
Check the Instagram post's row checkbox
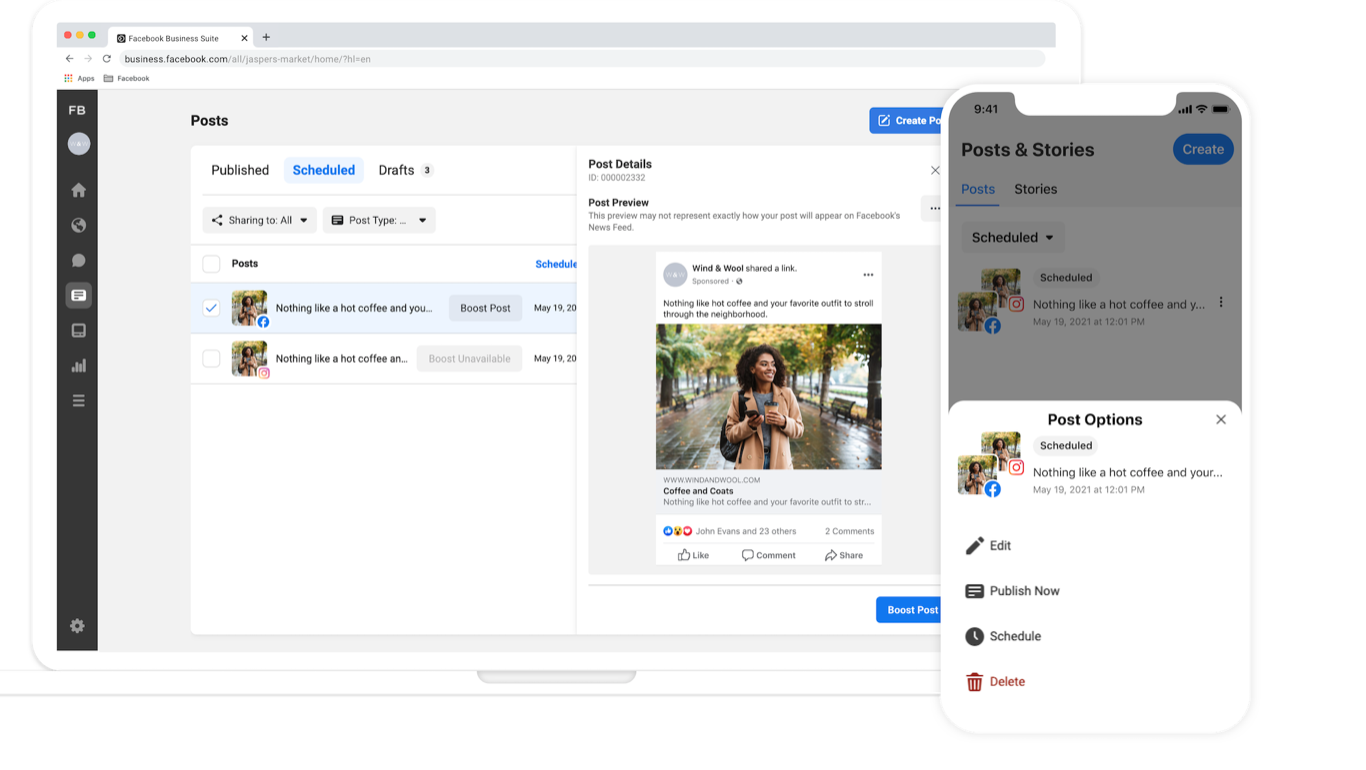click(x=211, y=358)
